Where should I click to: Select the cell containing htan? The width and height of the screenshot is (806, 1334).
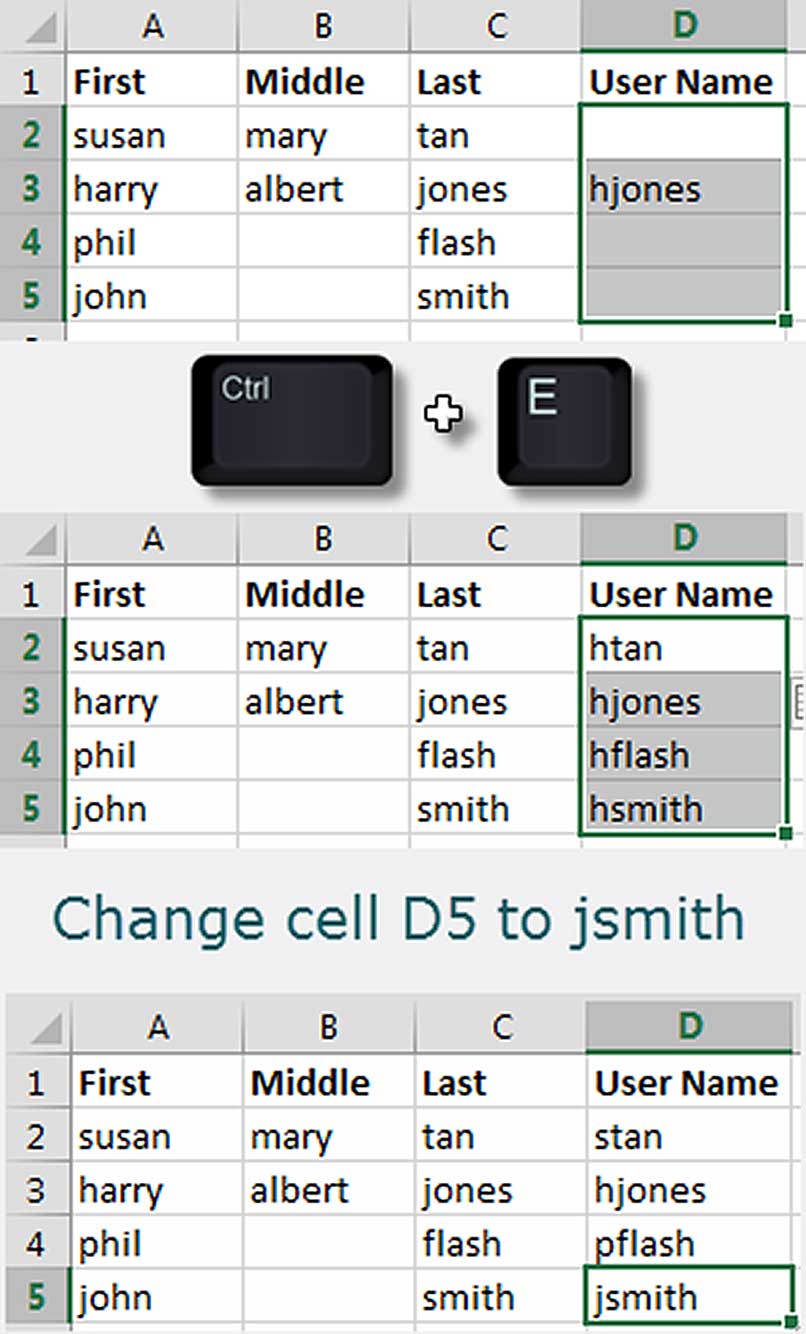(x=682, y=648)
